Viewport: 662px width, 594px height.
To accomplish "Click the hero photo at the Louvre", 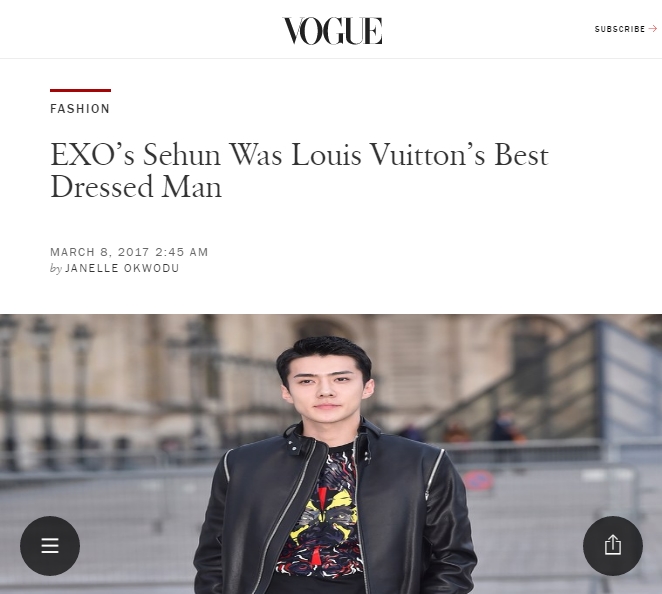I will point(331,454).
